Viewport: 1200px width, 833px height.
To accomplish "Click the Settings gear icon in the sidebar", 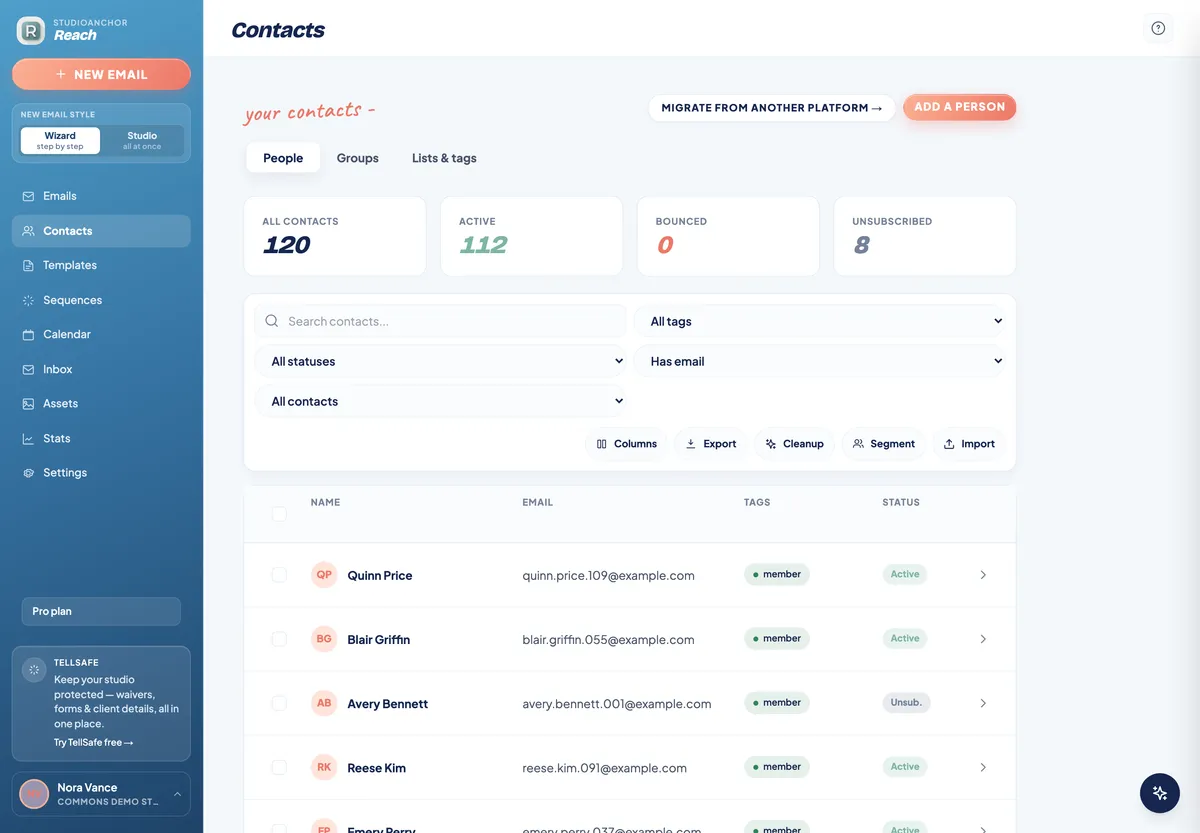I will [x=28, y=473].
